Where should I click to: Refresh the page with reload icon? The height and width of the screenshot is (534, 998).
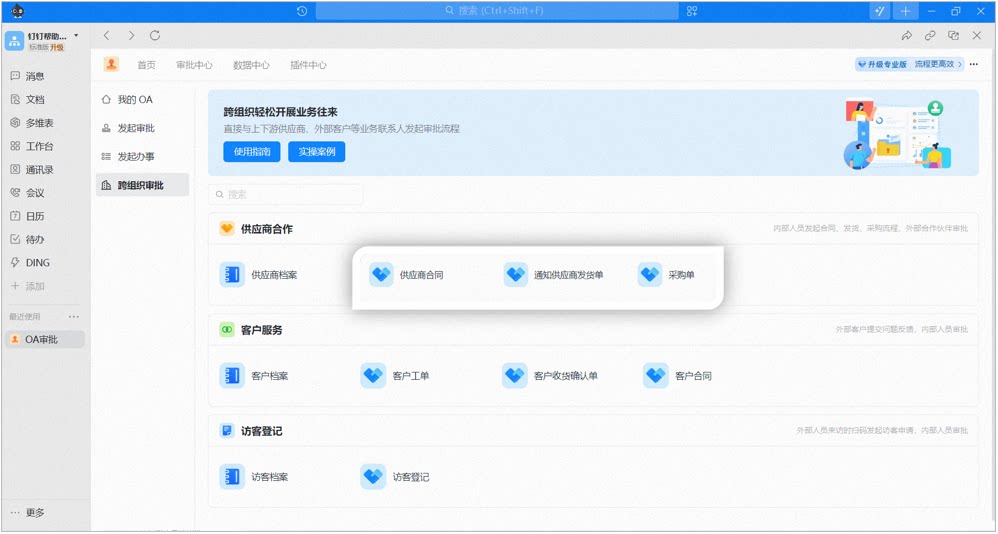click(x=155, y=36)
